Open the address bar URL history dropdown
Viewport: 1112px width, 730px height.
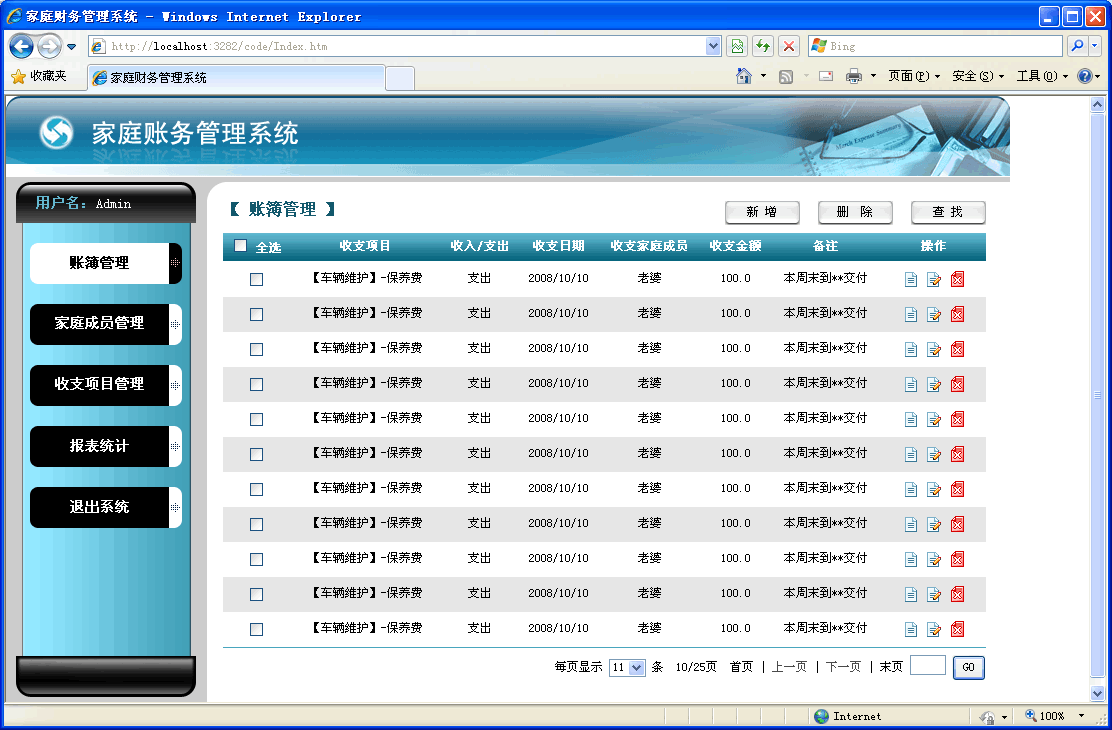click(713, 46)
